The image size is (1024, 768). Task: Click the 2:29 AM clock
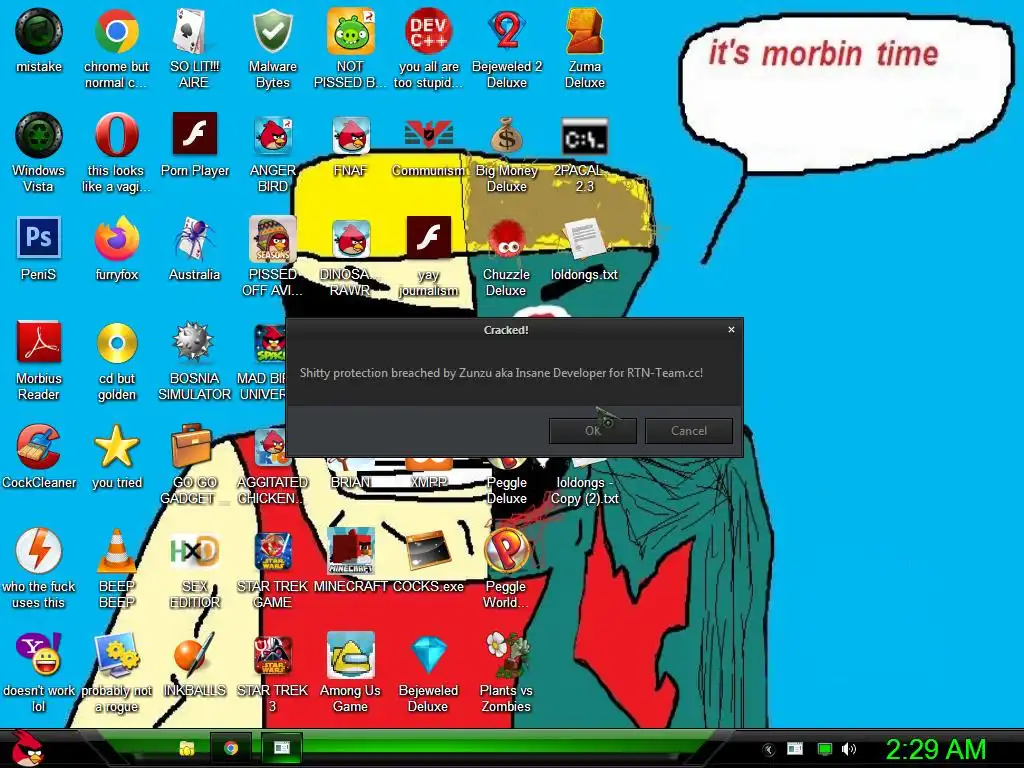point(935,749)
